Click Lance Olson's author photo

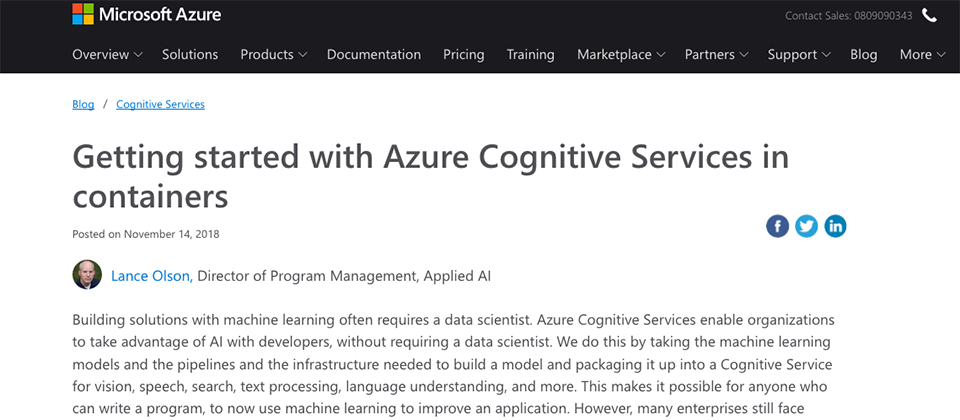click(87, 274)
